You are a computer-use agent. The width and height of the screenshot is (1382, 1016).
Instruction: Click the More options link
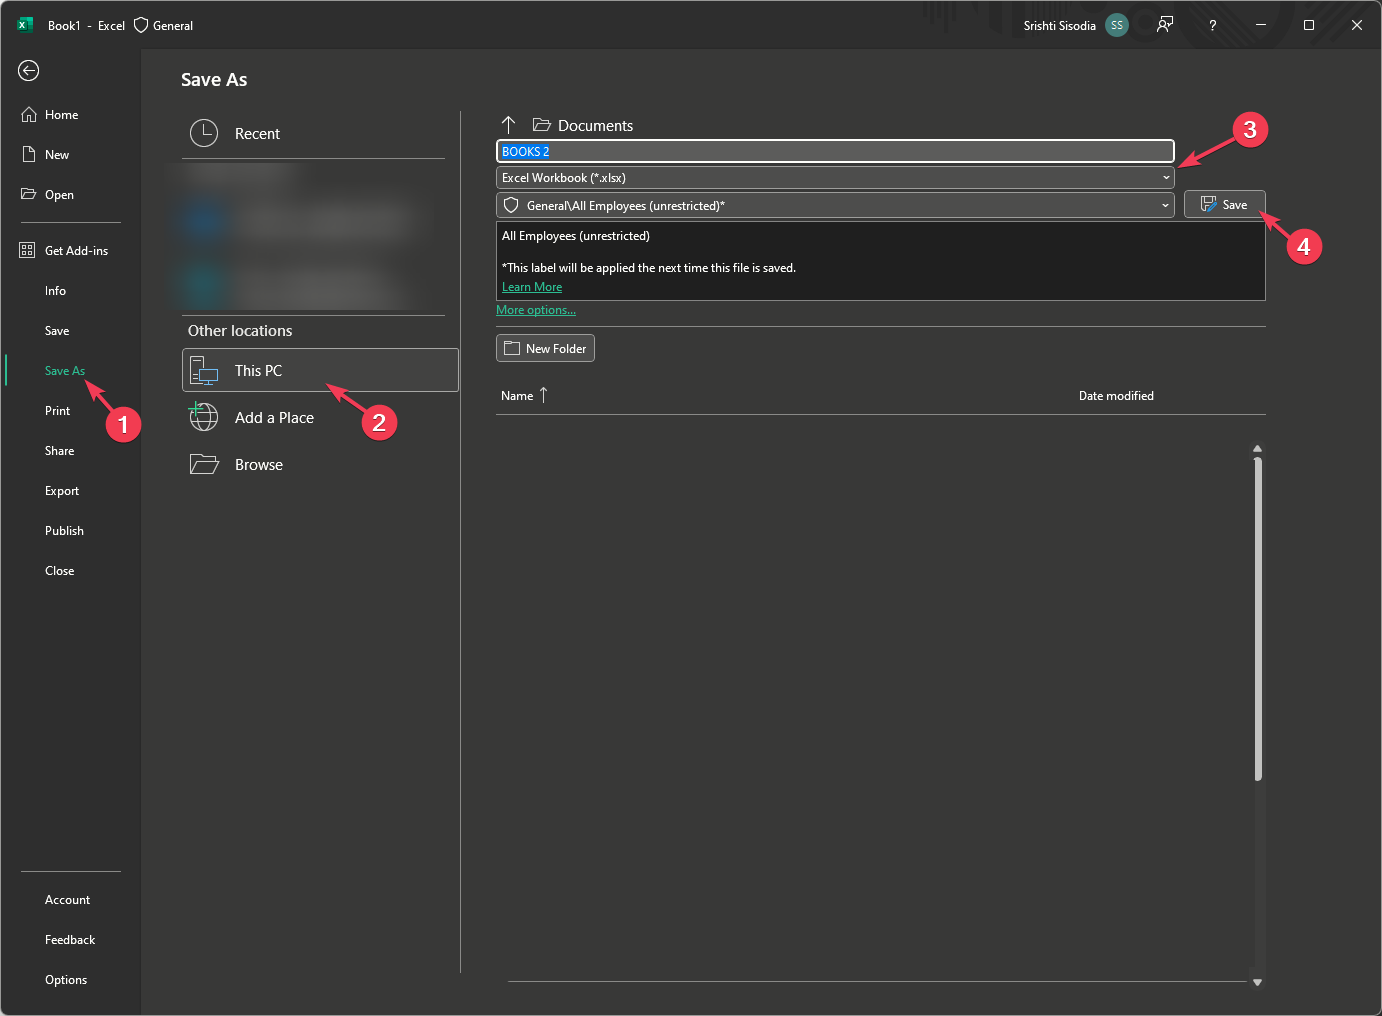pos(536,310)
